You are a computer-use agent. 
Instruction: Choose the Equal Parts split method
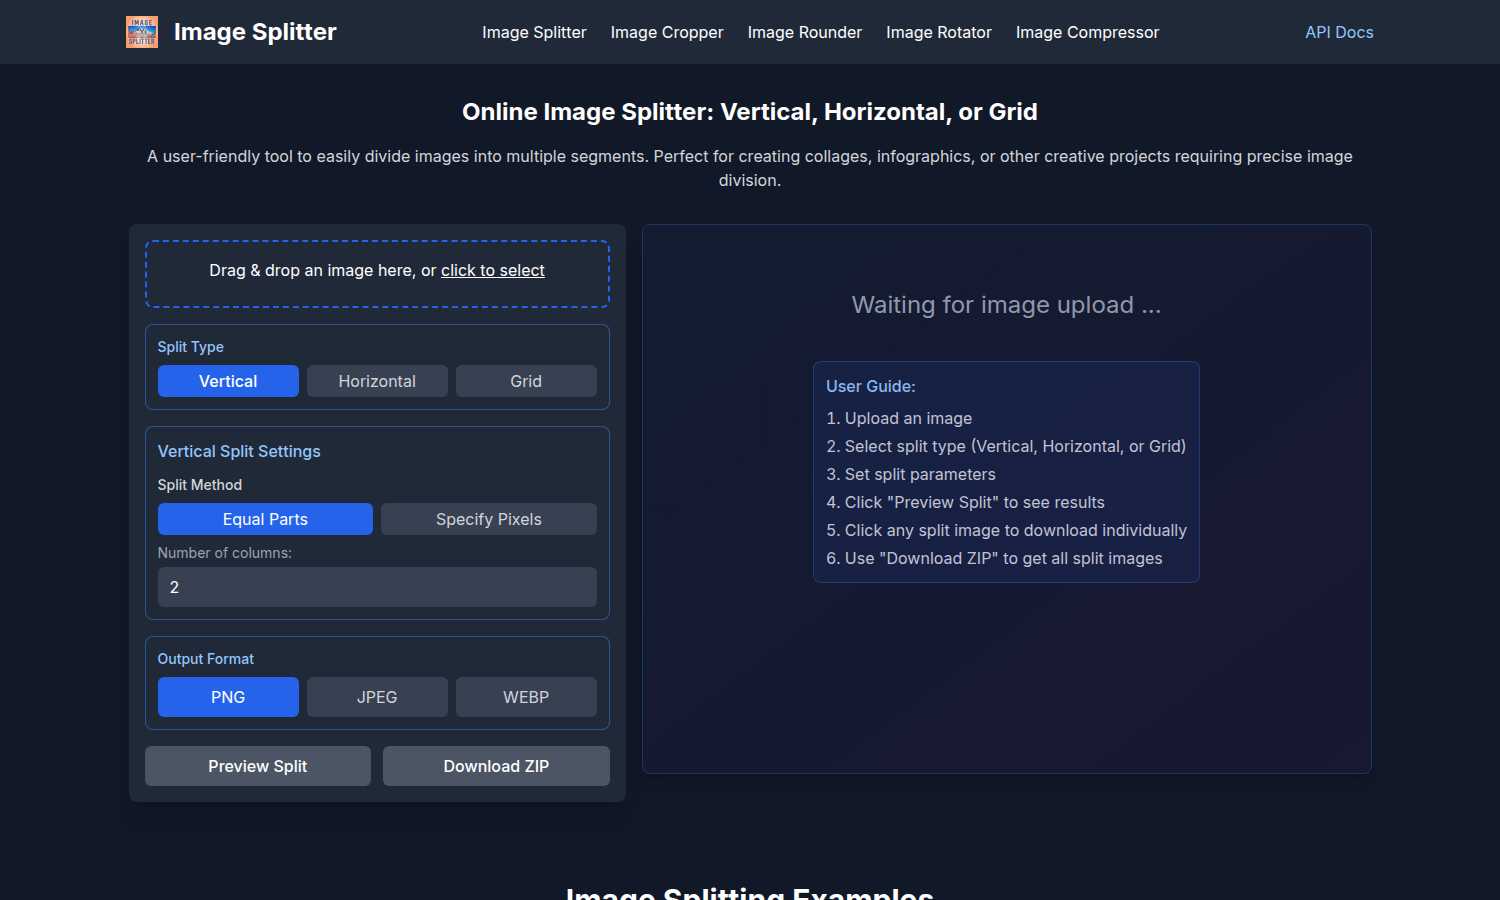[x=265, y=519]
